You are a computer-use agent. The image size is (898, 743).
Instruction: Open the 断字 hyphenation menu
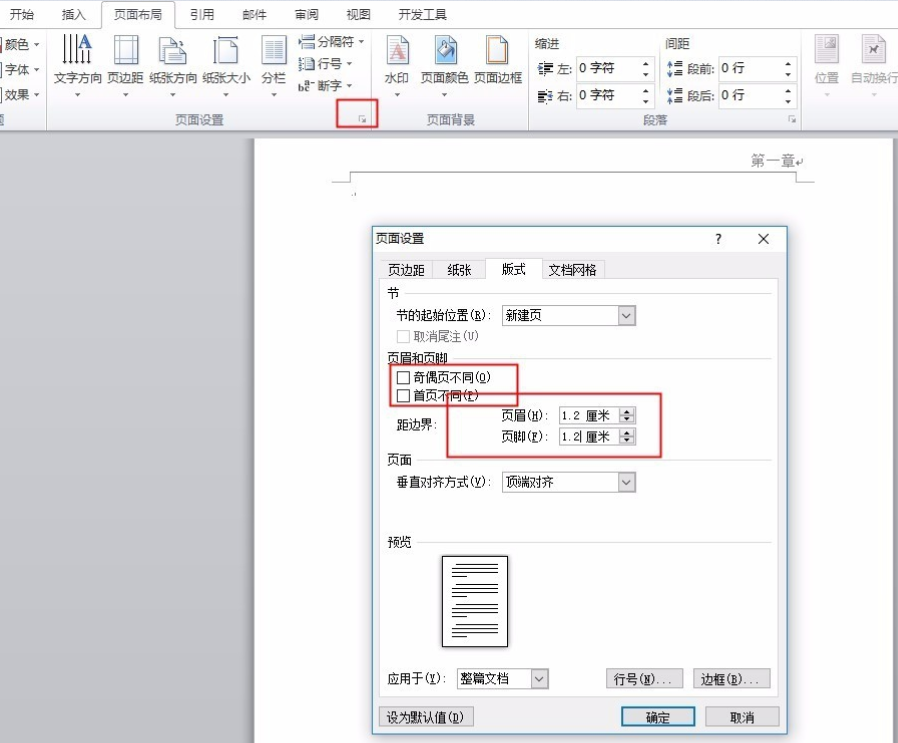tap(325, 85)
